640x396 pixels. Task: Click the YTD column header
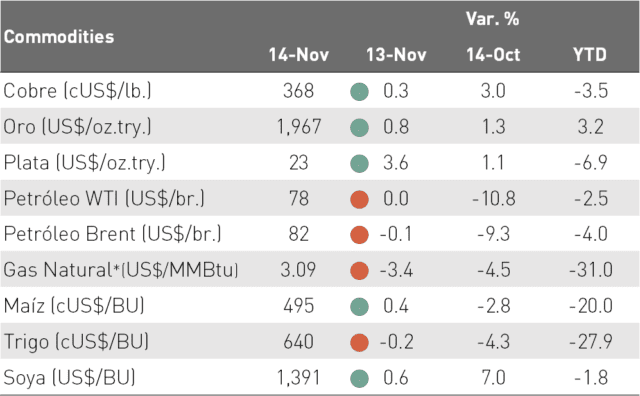(x=590, y=54)
